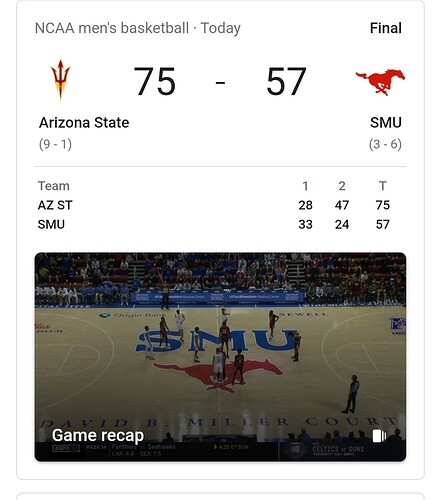The width and height of the screenshot is (441, 500).
Task: Click the total column header T
Action: [x=383, y=186]
